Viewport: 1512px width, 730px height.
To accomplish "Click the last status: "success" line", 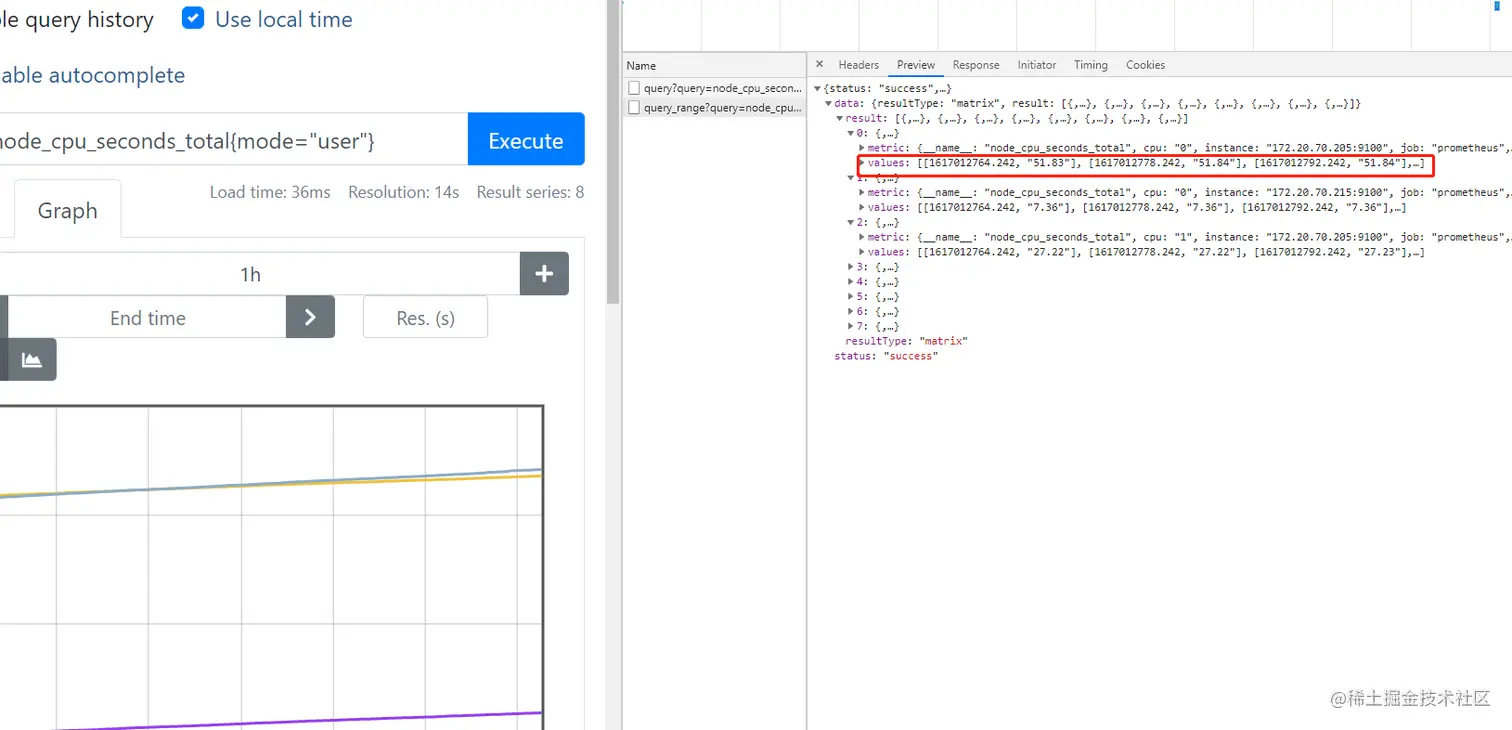I will [886, 356].
